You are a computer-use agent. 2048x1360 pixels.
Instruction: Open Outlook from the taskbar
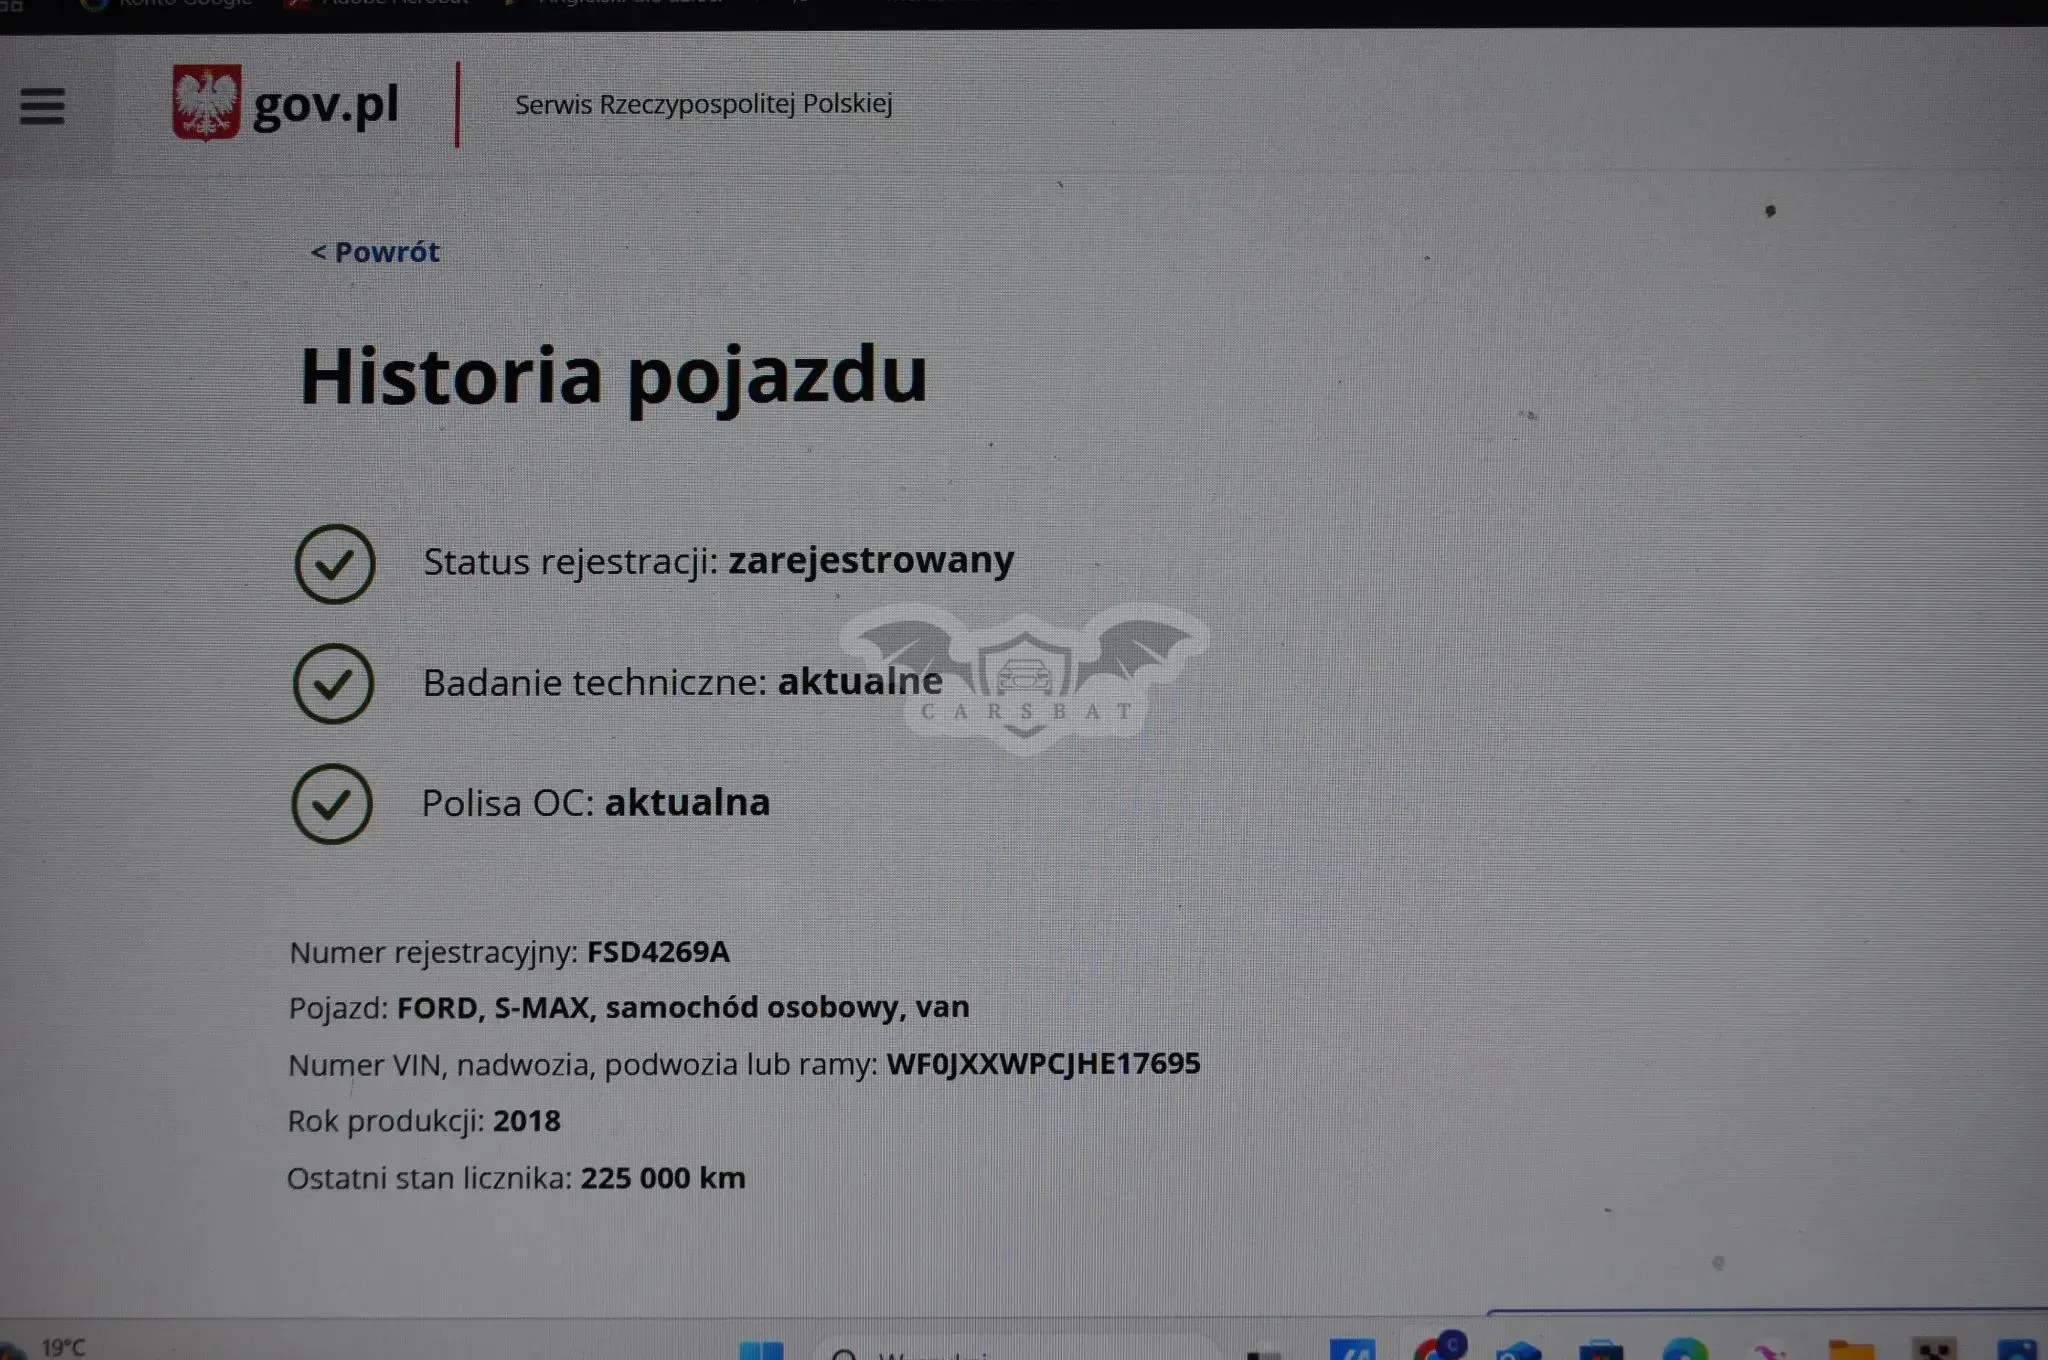pos(1518,1351)
